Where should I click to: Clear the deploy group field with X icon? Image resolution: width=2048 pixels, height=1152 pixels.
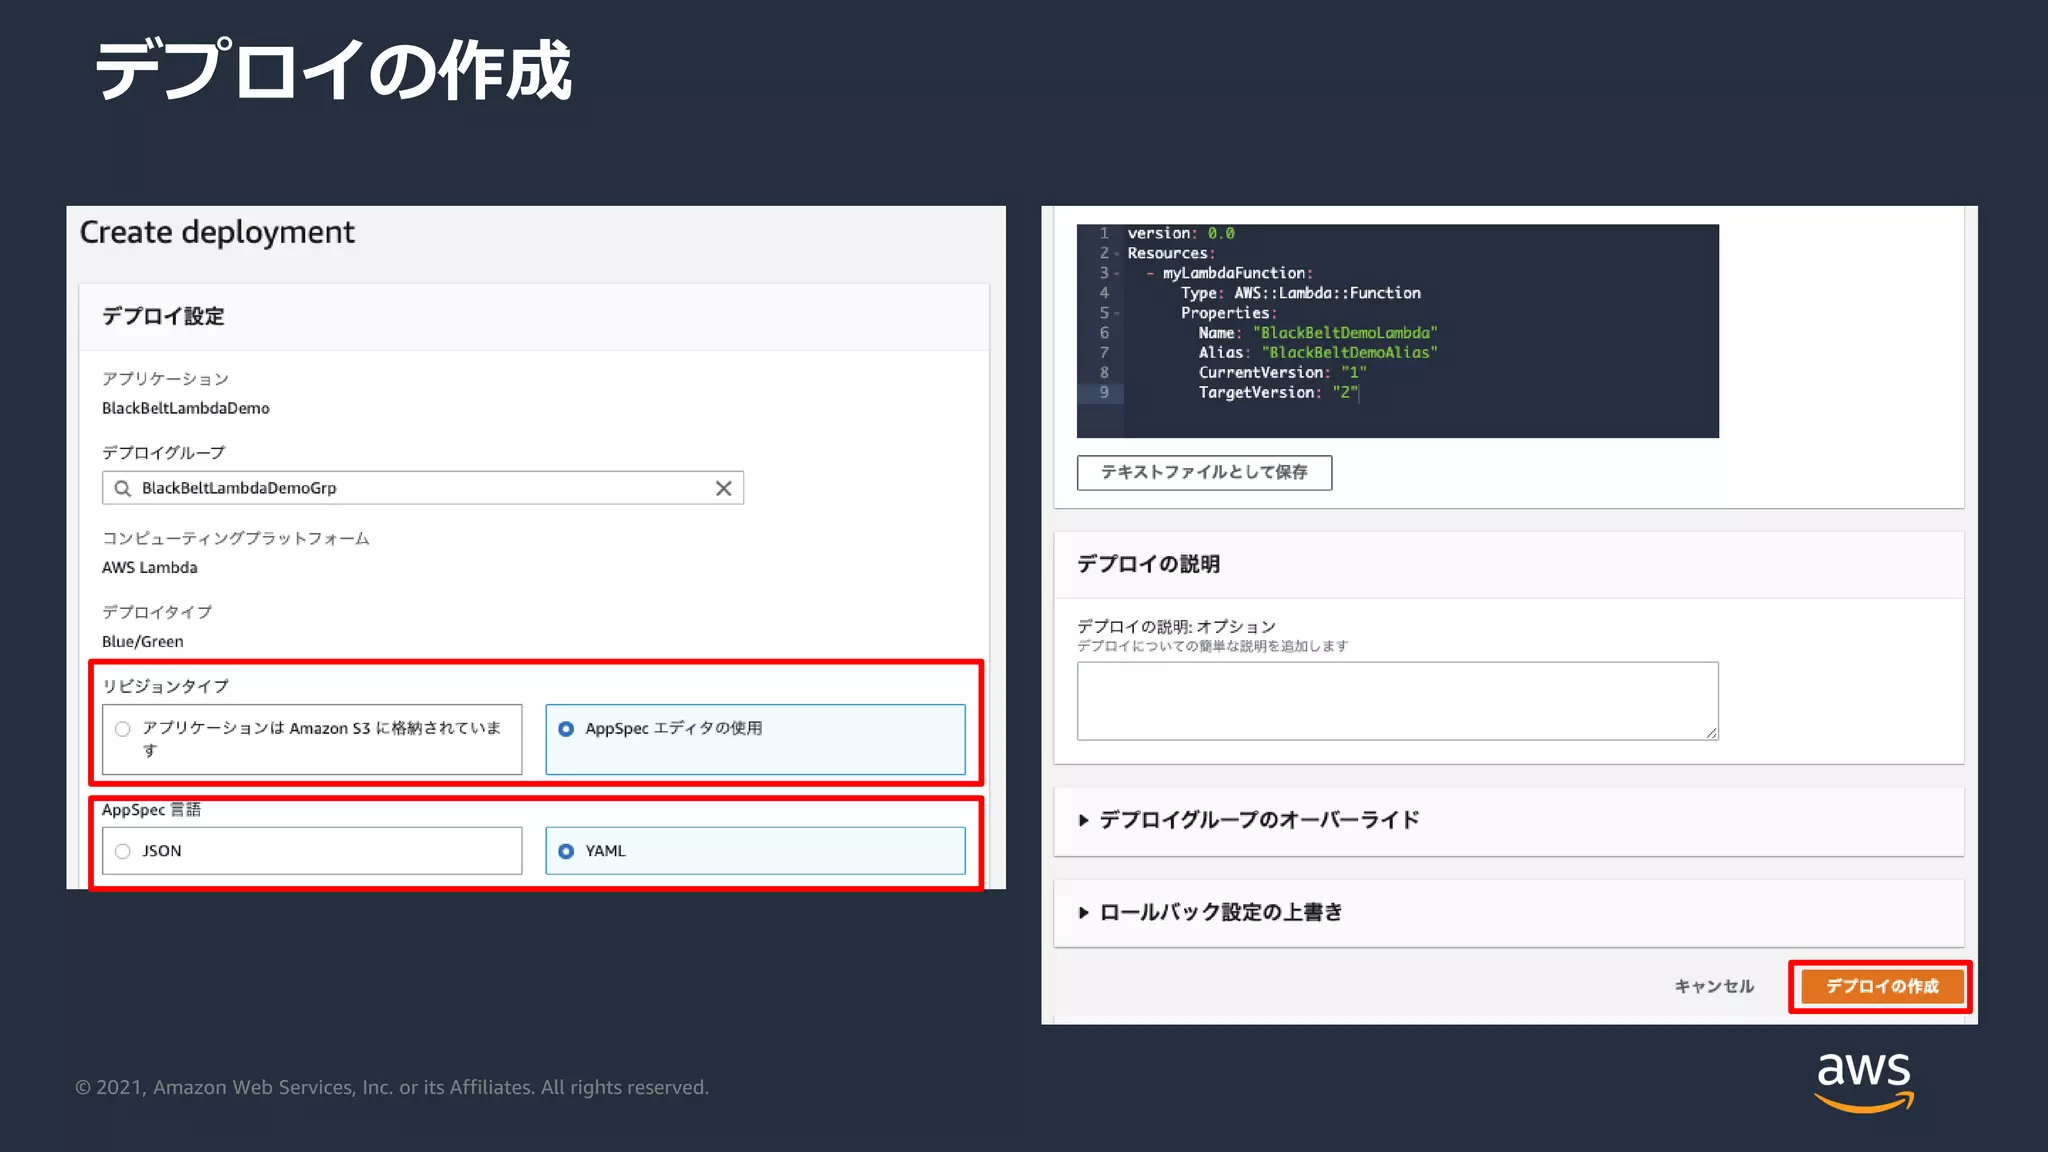click(723, 488)
